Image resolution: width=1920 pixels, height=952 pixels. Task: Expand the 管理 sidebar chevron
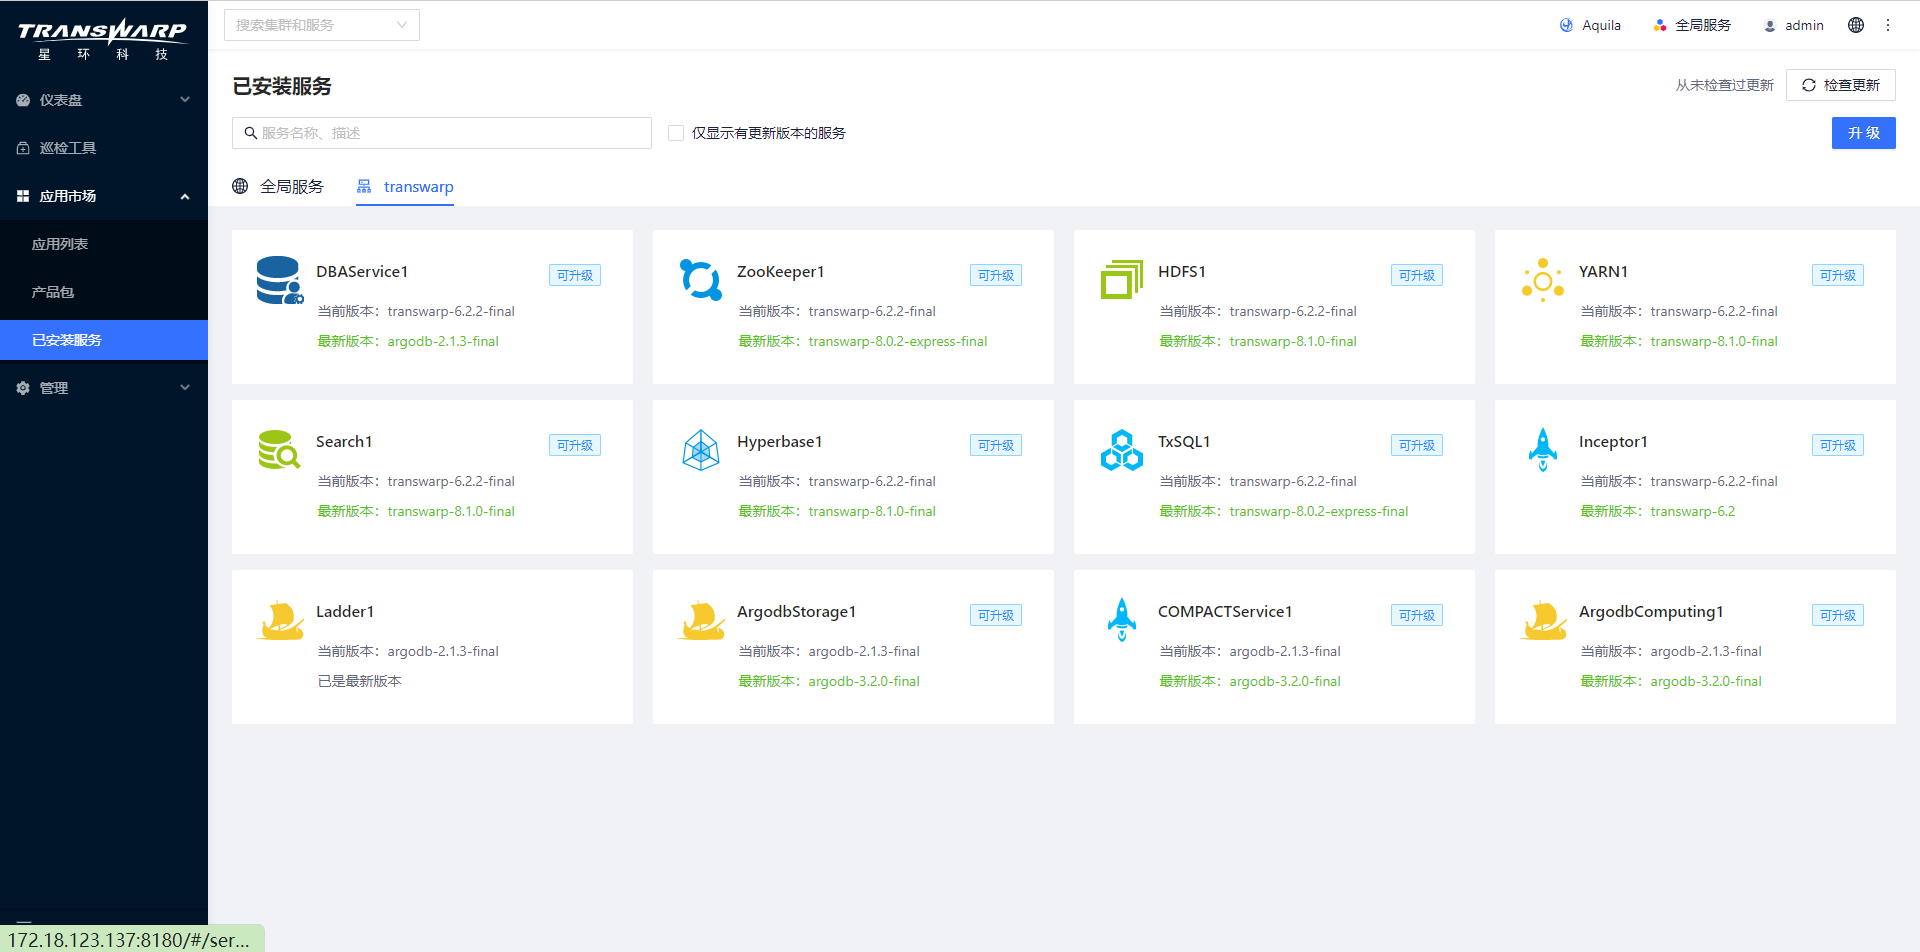185,388
